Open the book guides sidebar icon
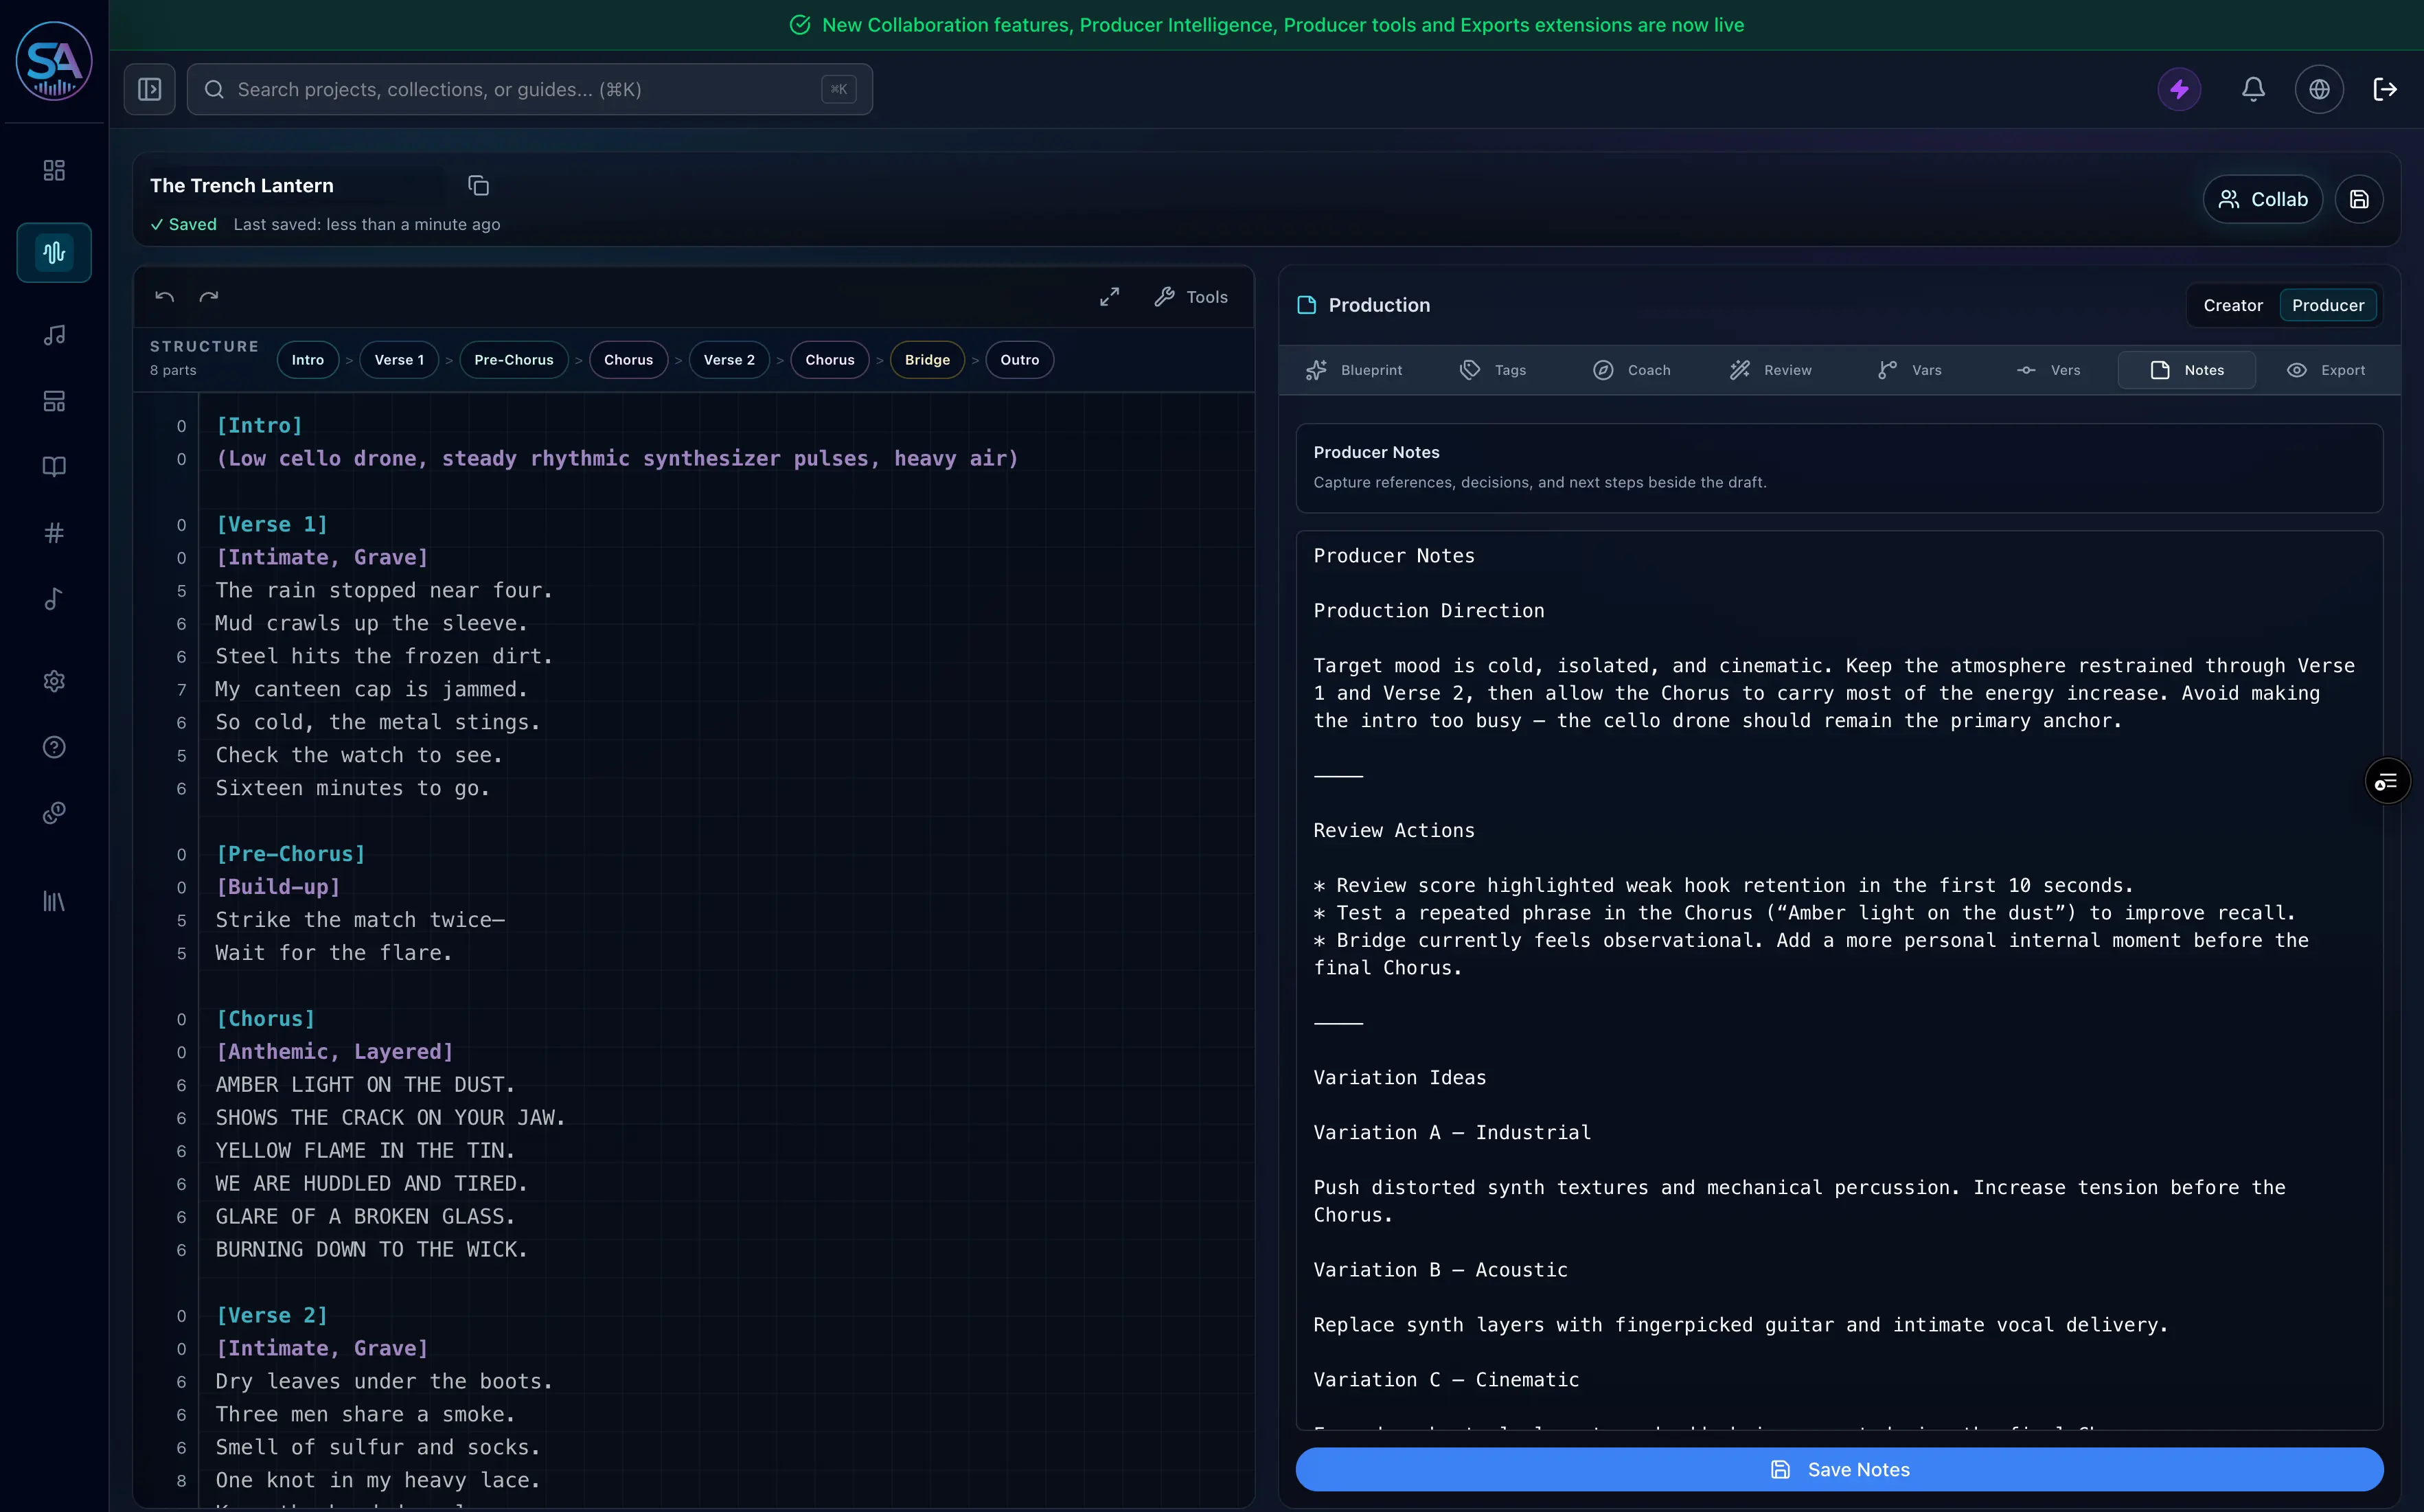 click(54, 467)
